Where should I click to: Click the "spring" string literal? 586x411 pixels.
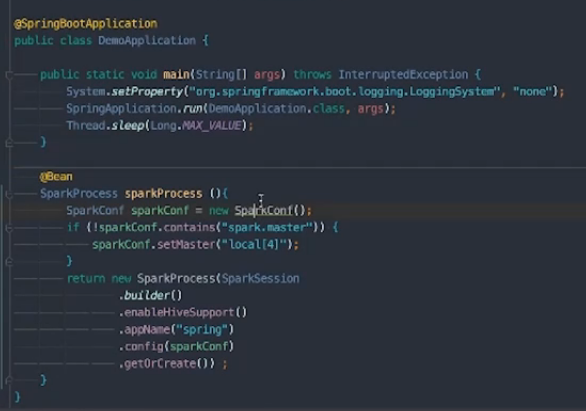202,330
